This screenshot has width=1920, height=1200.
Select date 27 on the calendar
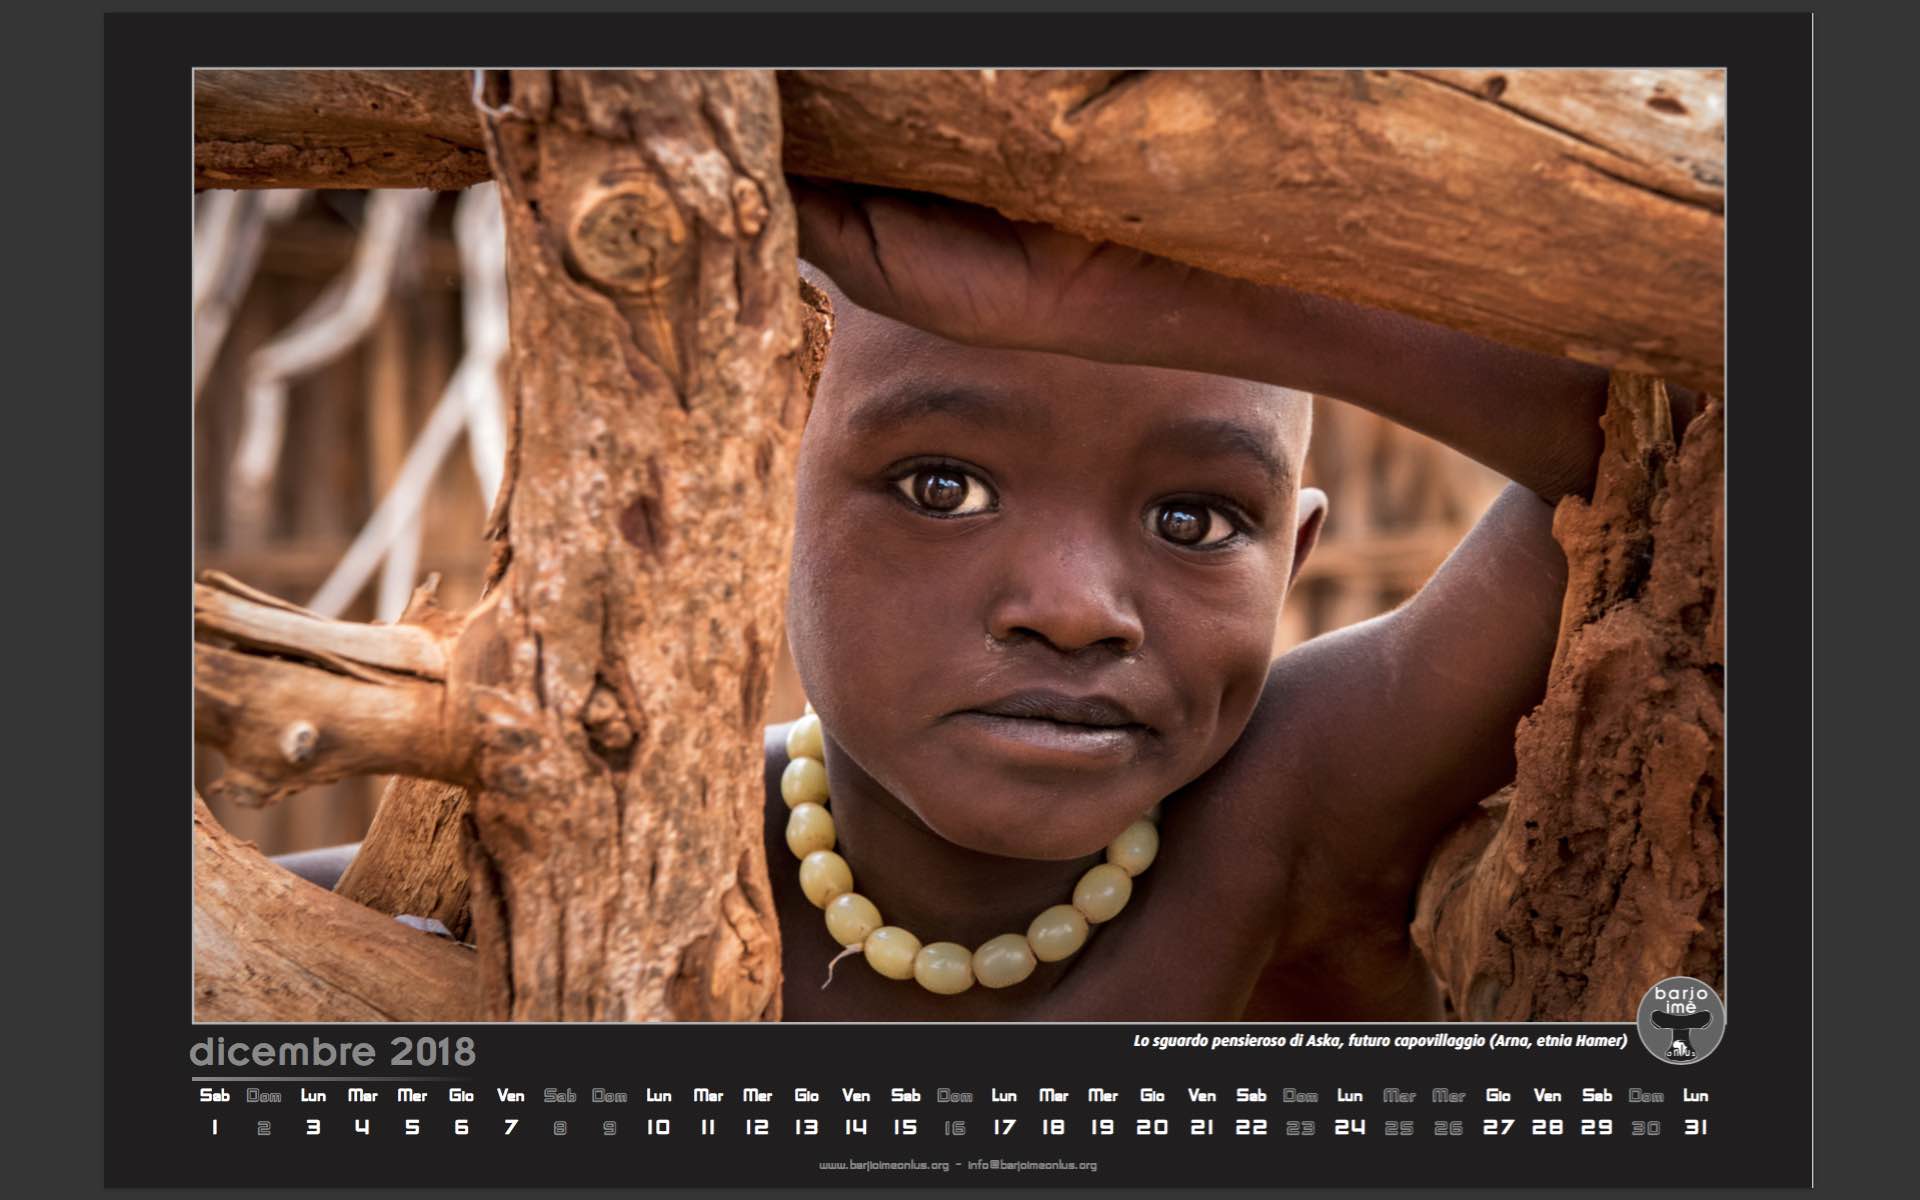(1498, 1128)
